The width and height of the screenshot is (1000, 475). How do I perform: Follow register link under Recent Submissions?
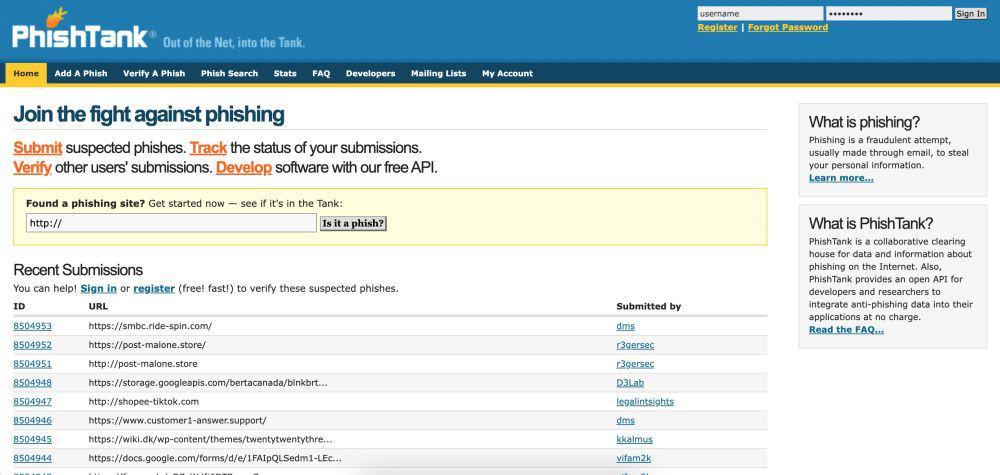[x=154, y=288]
